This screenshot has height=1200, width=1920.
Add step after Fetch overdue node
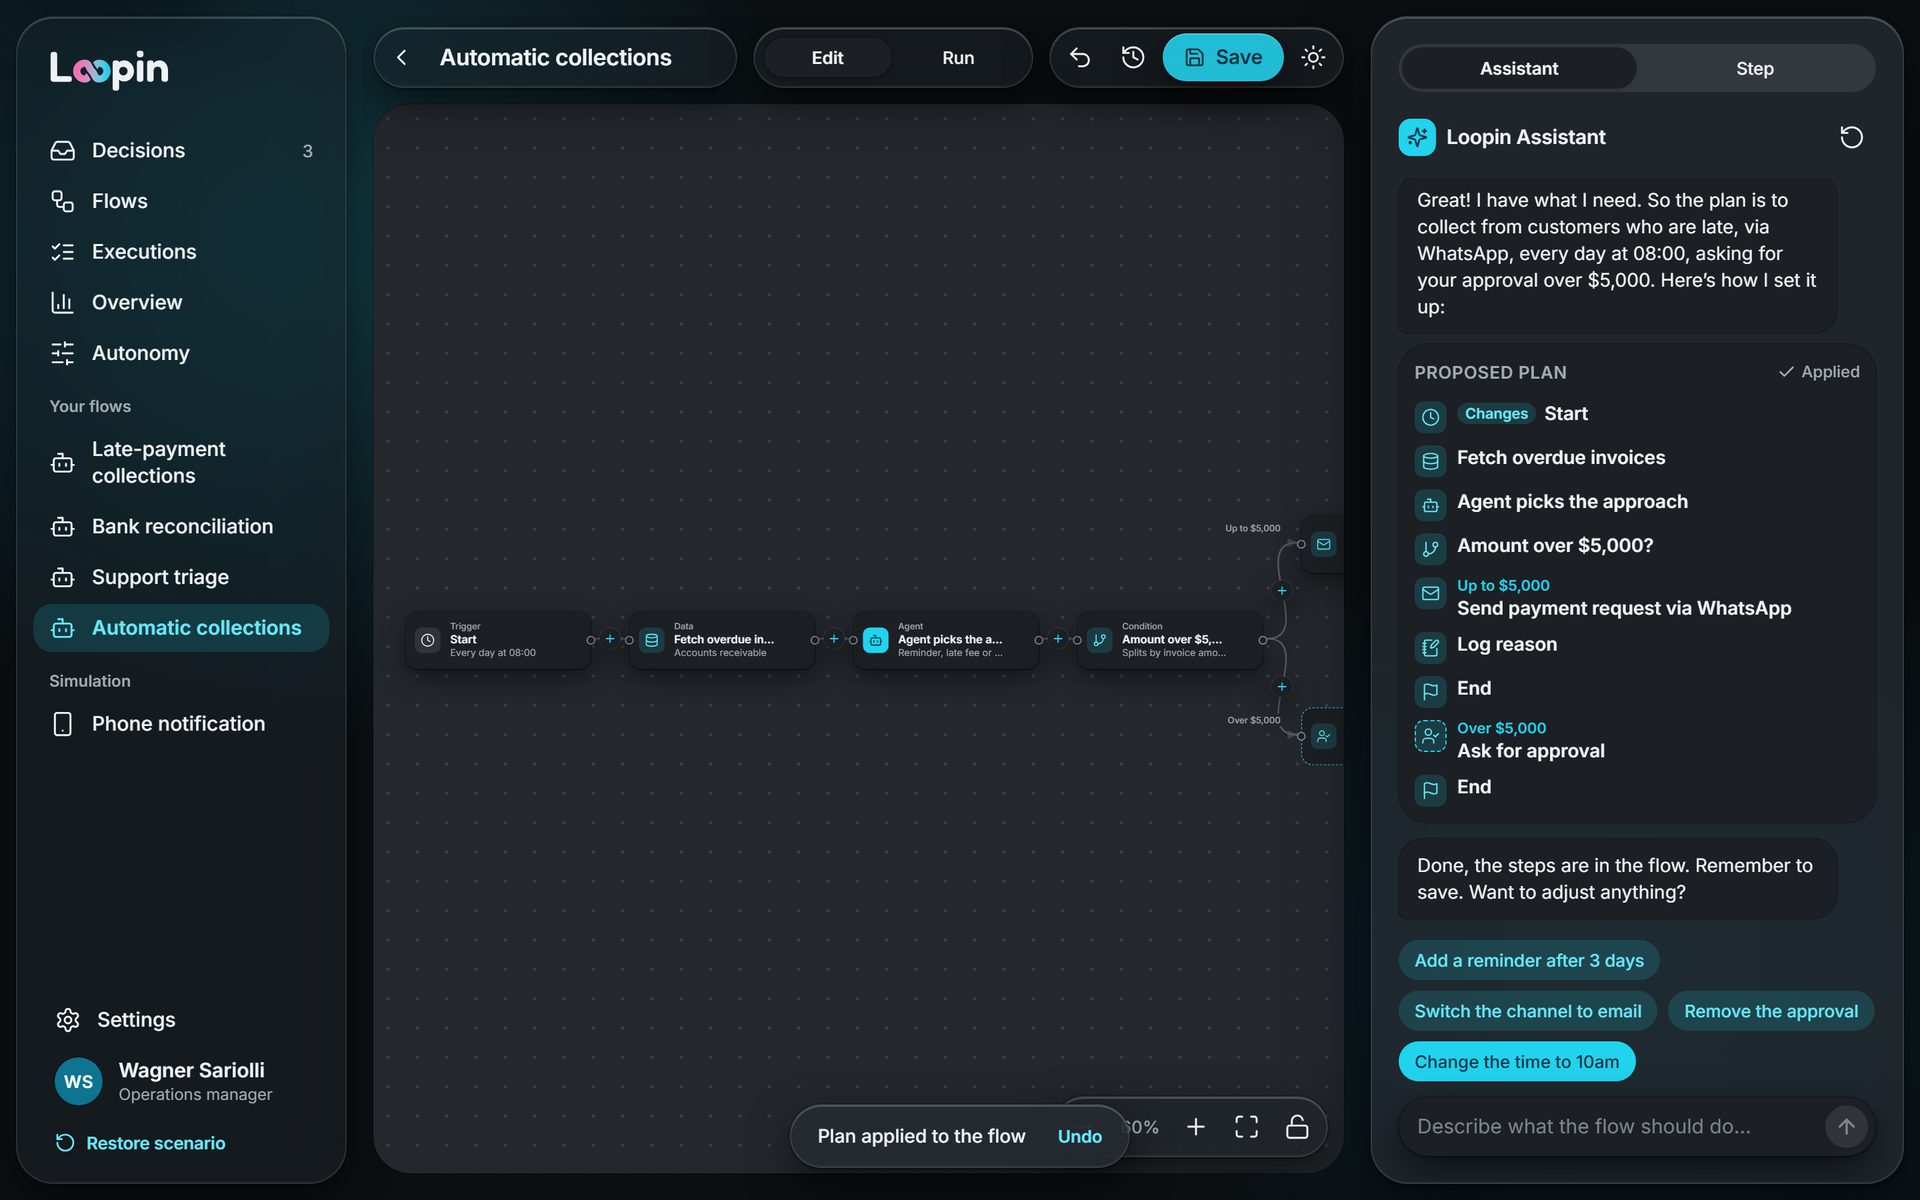(x=834, y=639)
